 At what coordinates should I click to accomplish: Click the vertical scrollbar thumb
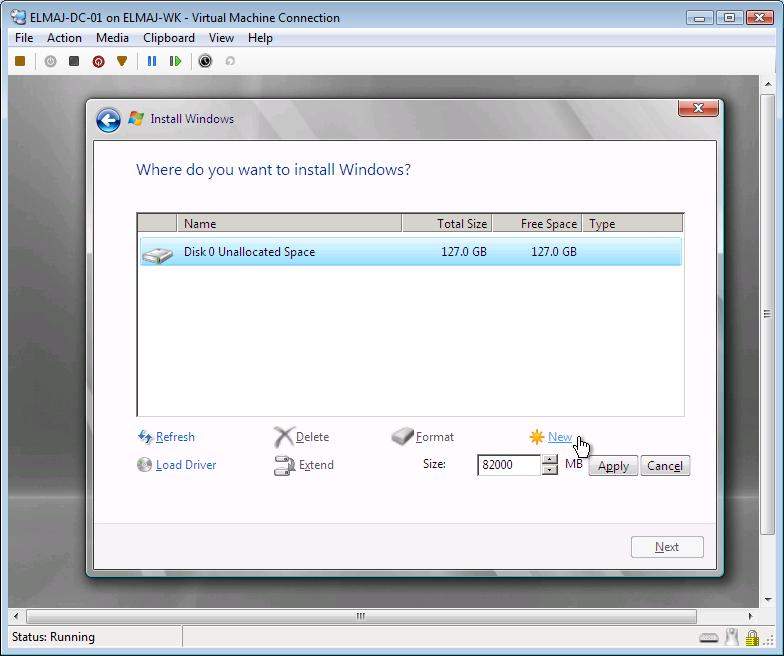coord(768,314)
